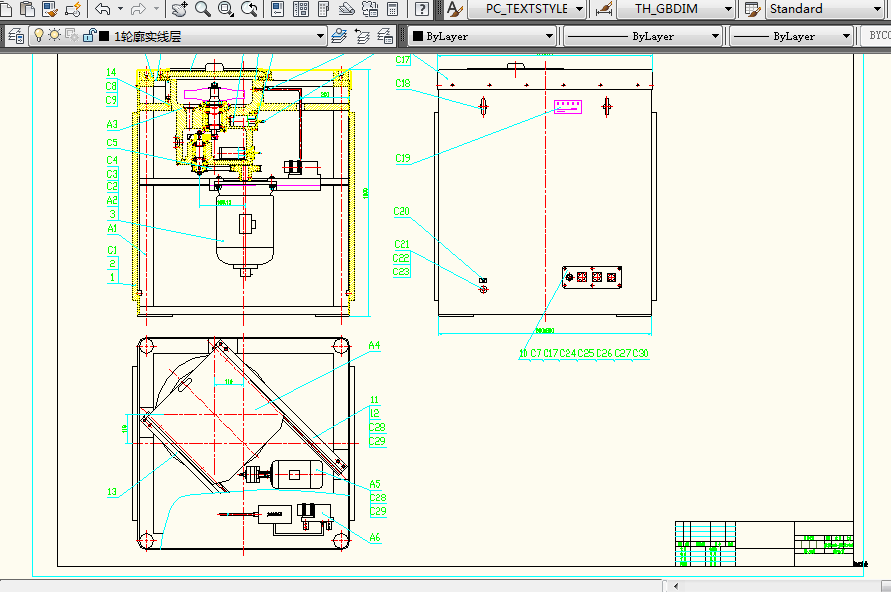Click the balloon label A6
The height and width of the screenshot is (592, 891).
tap(374, 537)
